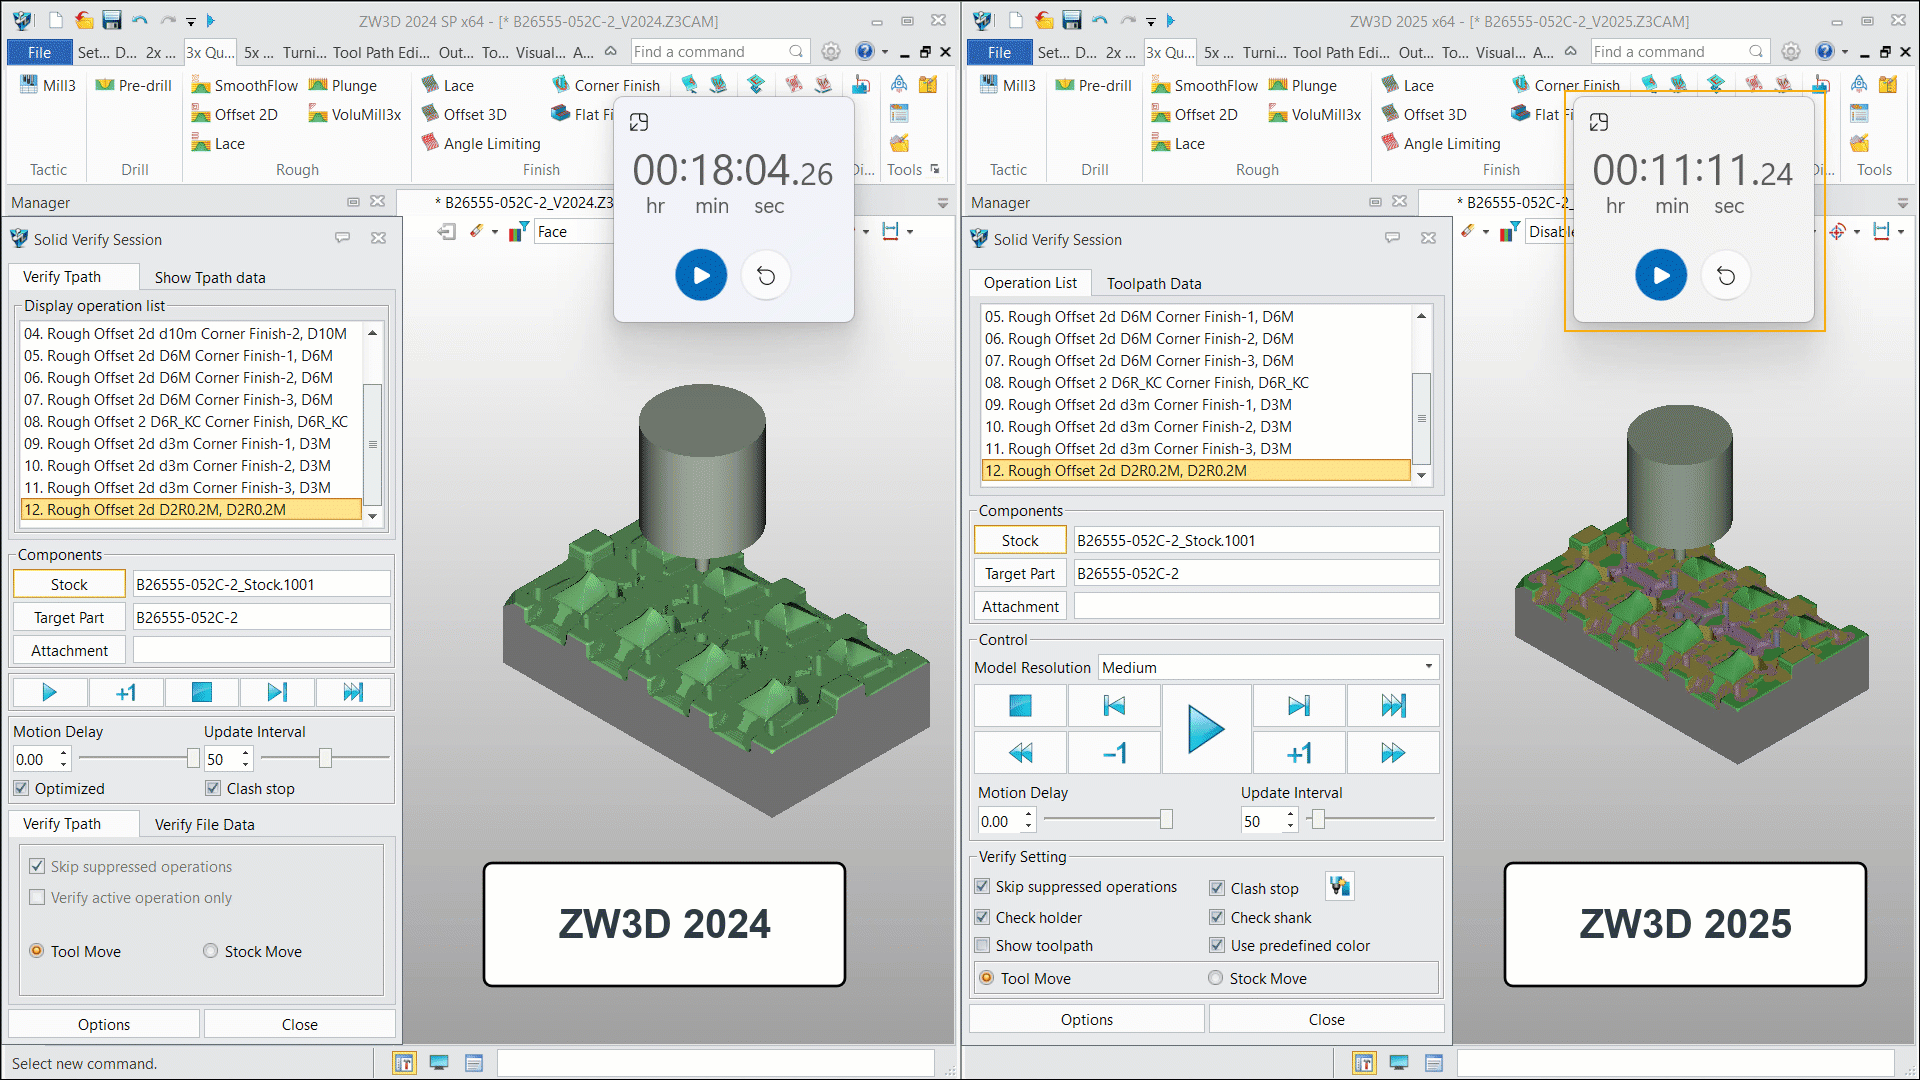Toggle Optimized checkbox in ZW3D 2024

(x=21, y=788)
